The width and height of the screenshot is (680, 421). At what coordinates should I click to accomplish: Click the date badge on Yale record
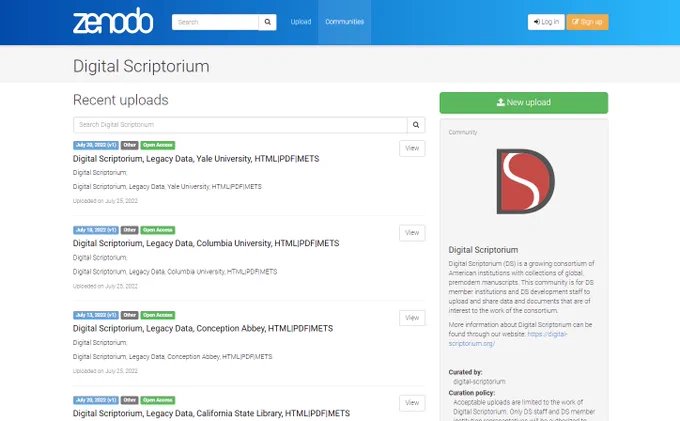(x=96, y=145)
